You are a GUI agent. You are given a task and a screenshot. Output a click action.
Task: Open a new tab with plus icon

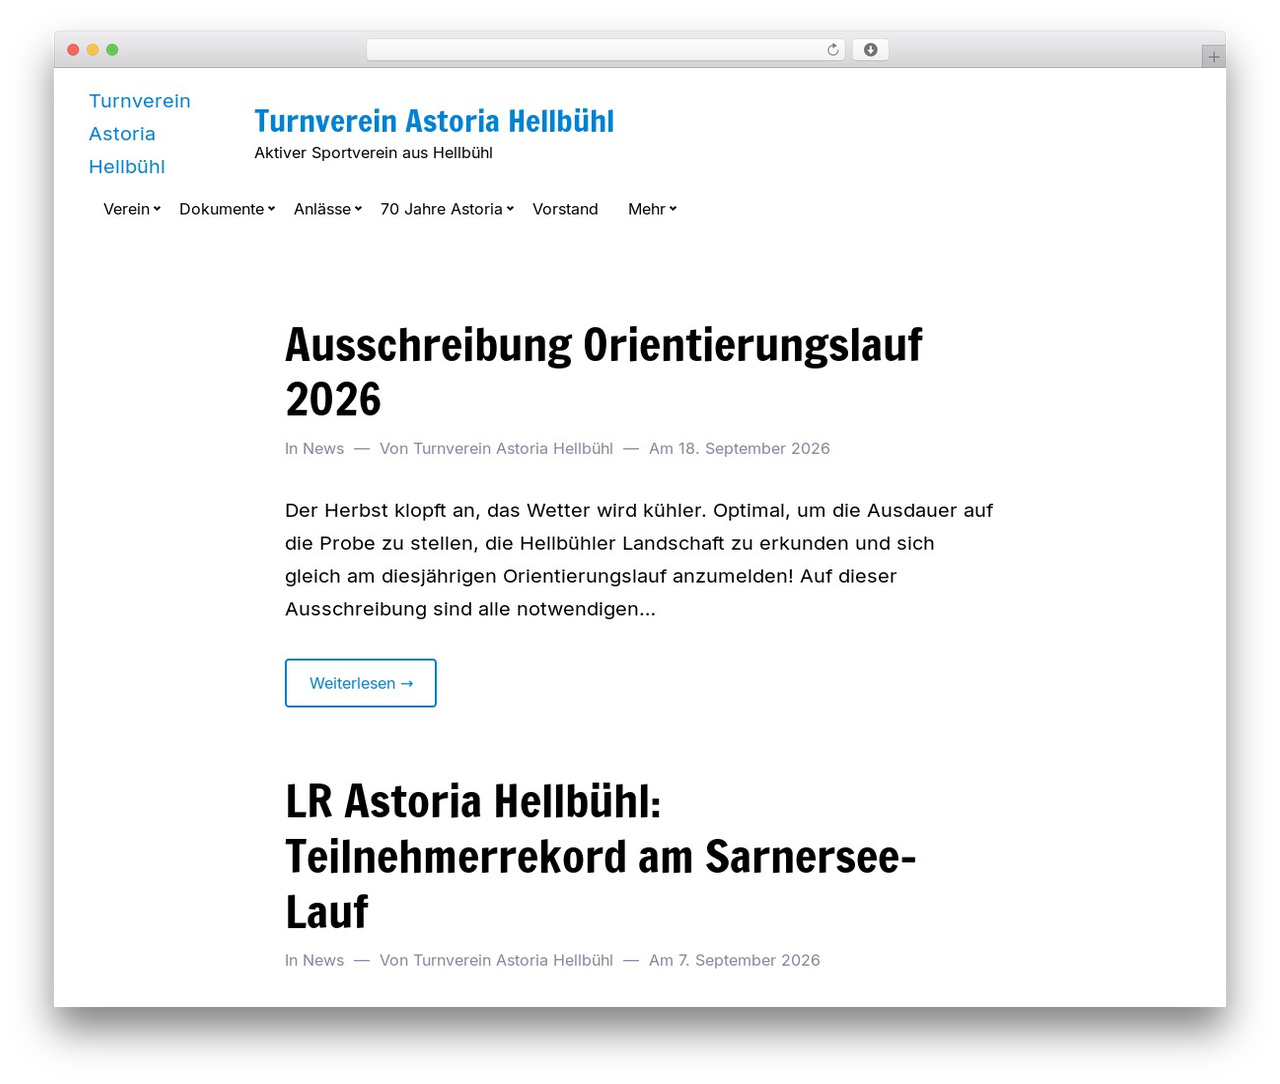coord(1213,57)
